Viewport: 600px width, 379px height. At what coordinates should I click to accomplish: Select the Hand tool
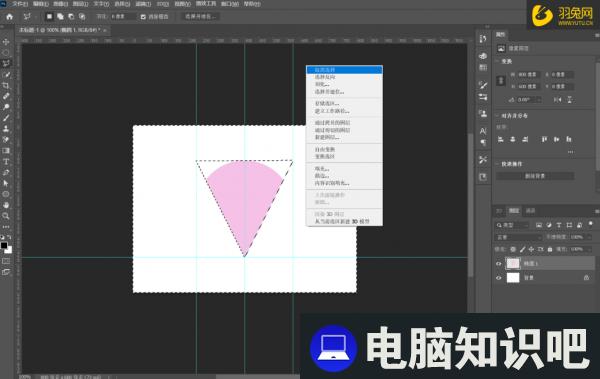pos(6,205)
